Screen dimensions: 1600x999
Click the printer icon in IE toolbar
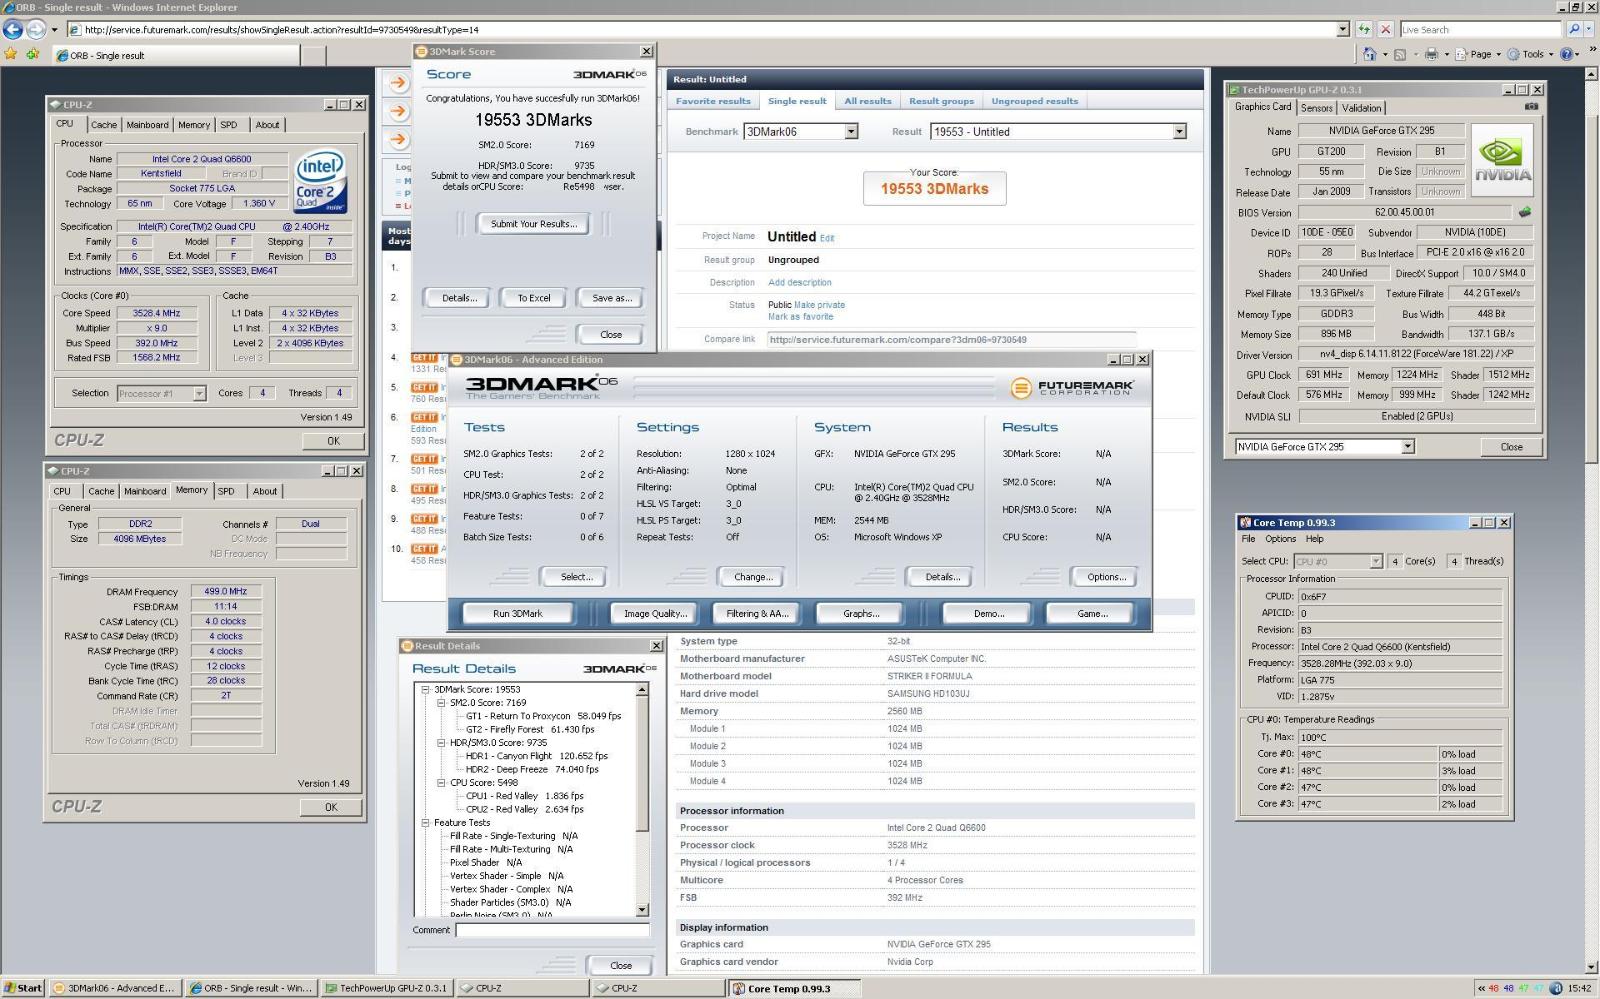click(1431, 54)
